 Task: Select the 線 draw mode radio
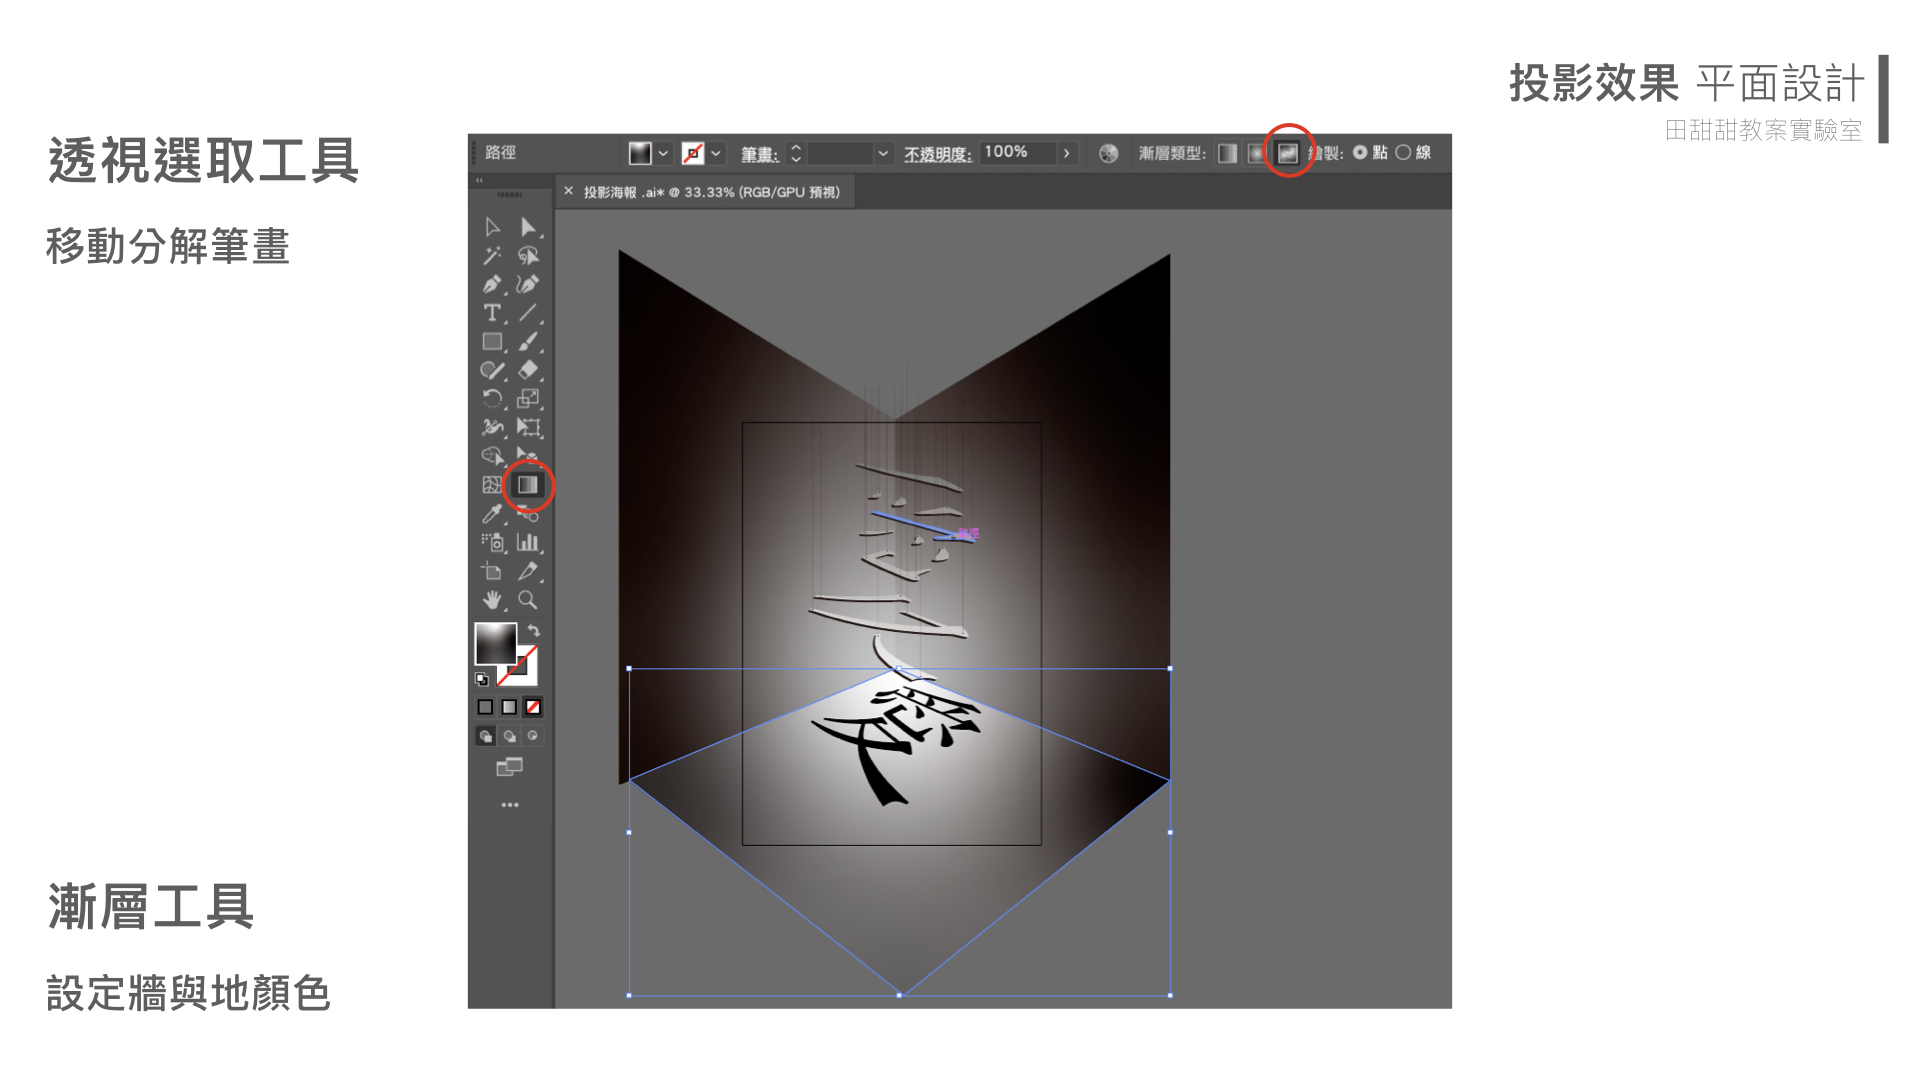[x=1403, y=153]
